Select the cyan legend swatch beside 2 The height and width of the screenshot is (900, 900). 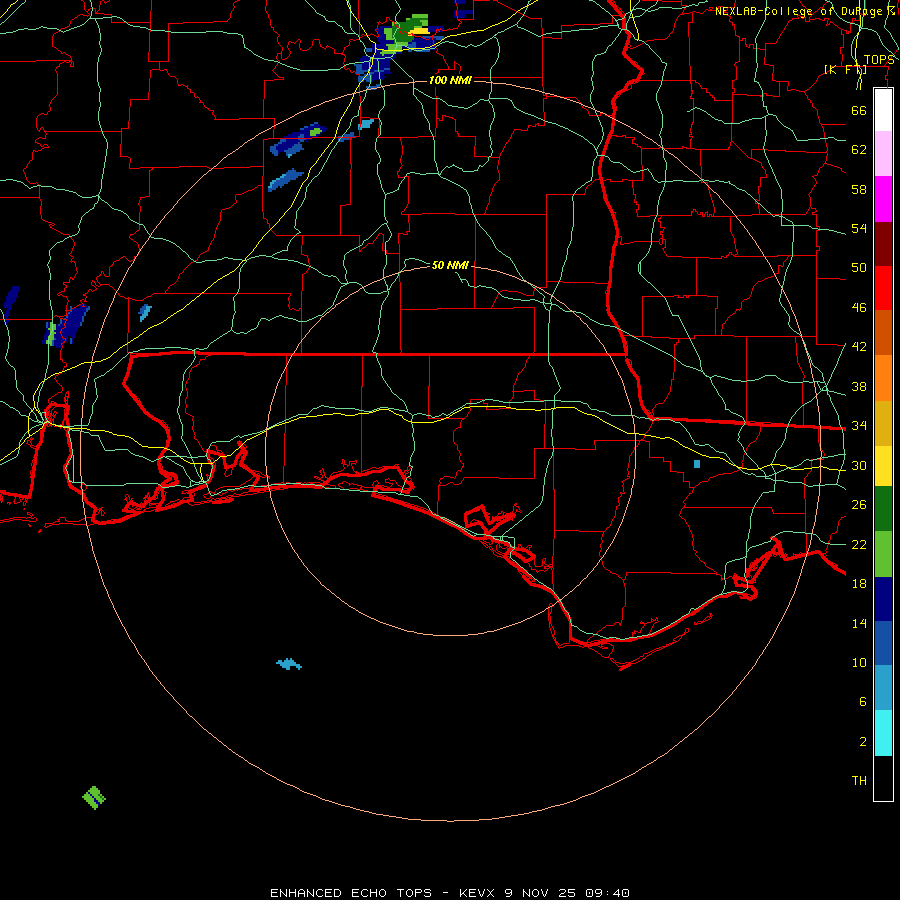click(883, 733)
